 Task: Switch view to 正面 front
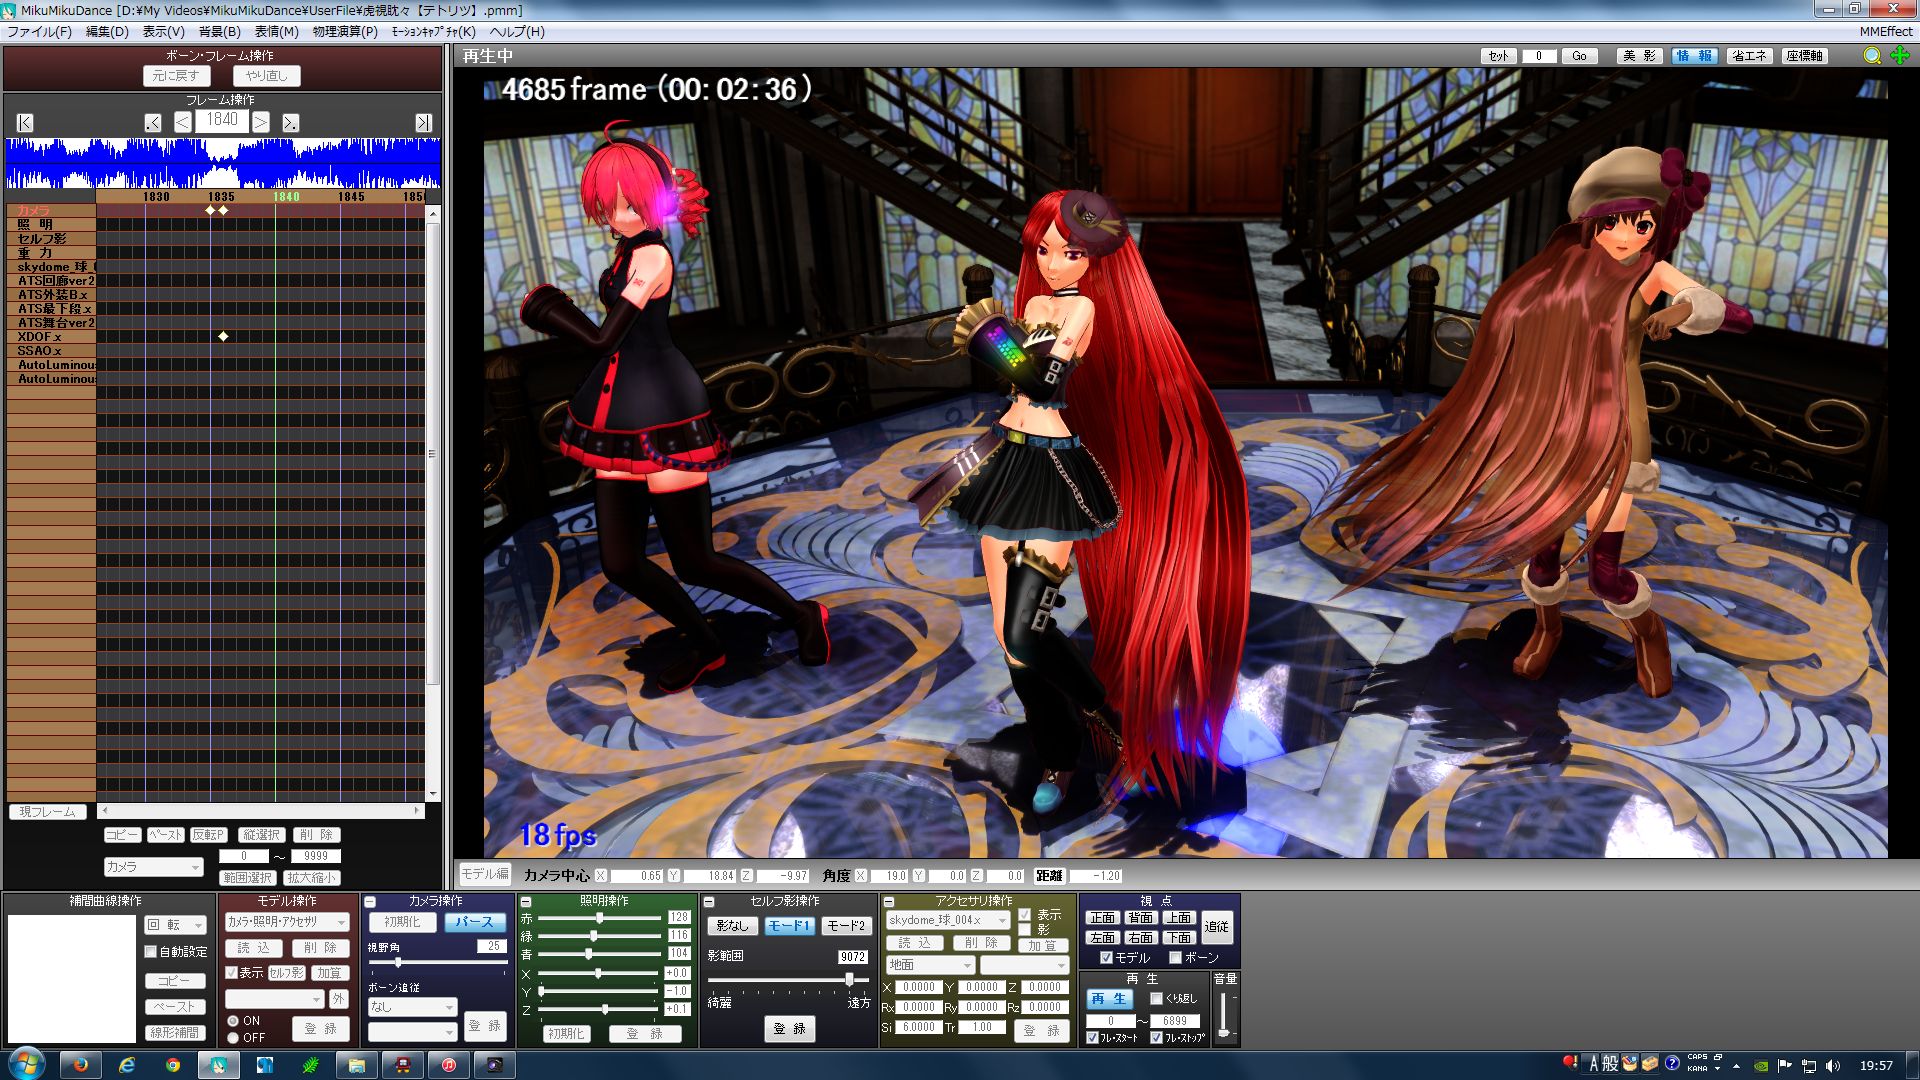pyautogui.click(x=1102, y=918)
